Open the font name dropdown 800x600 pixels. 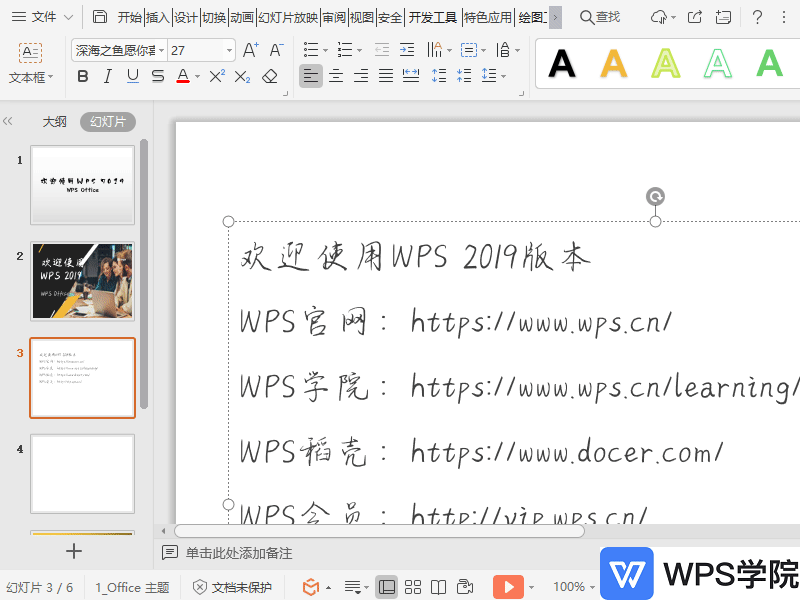[160, 50]
